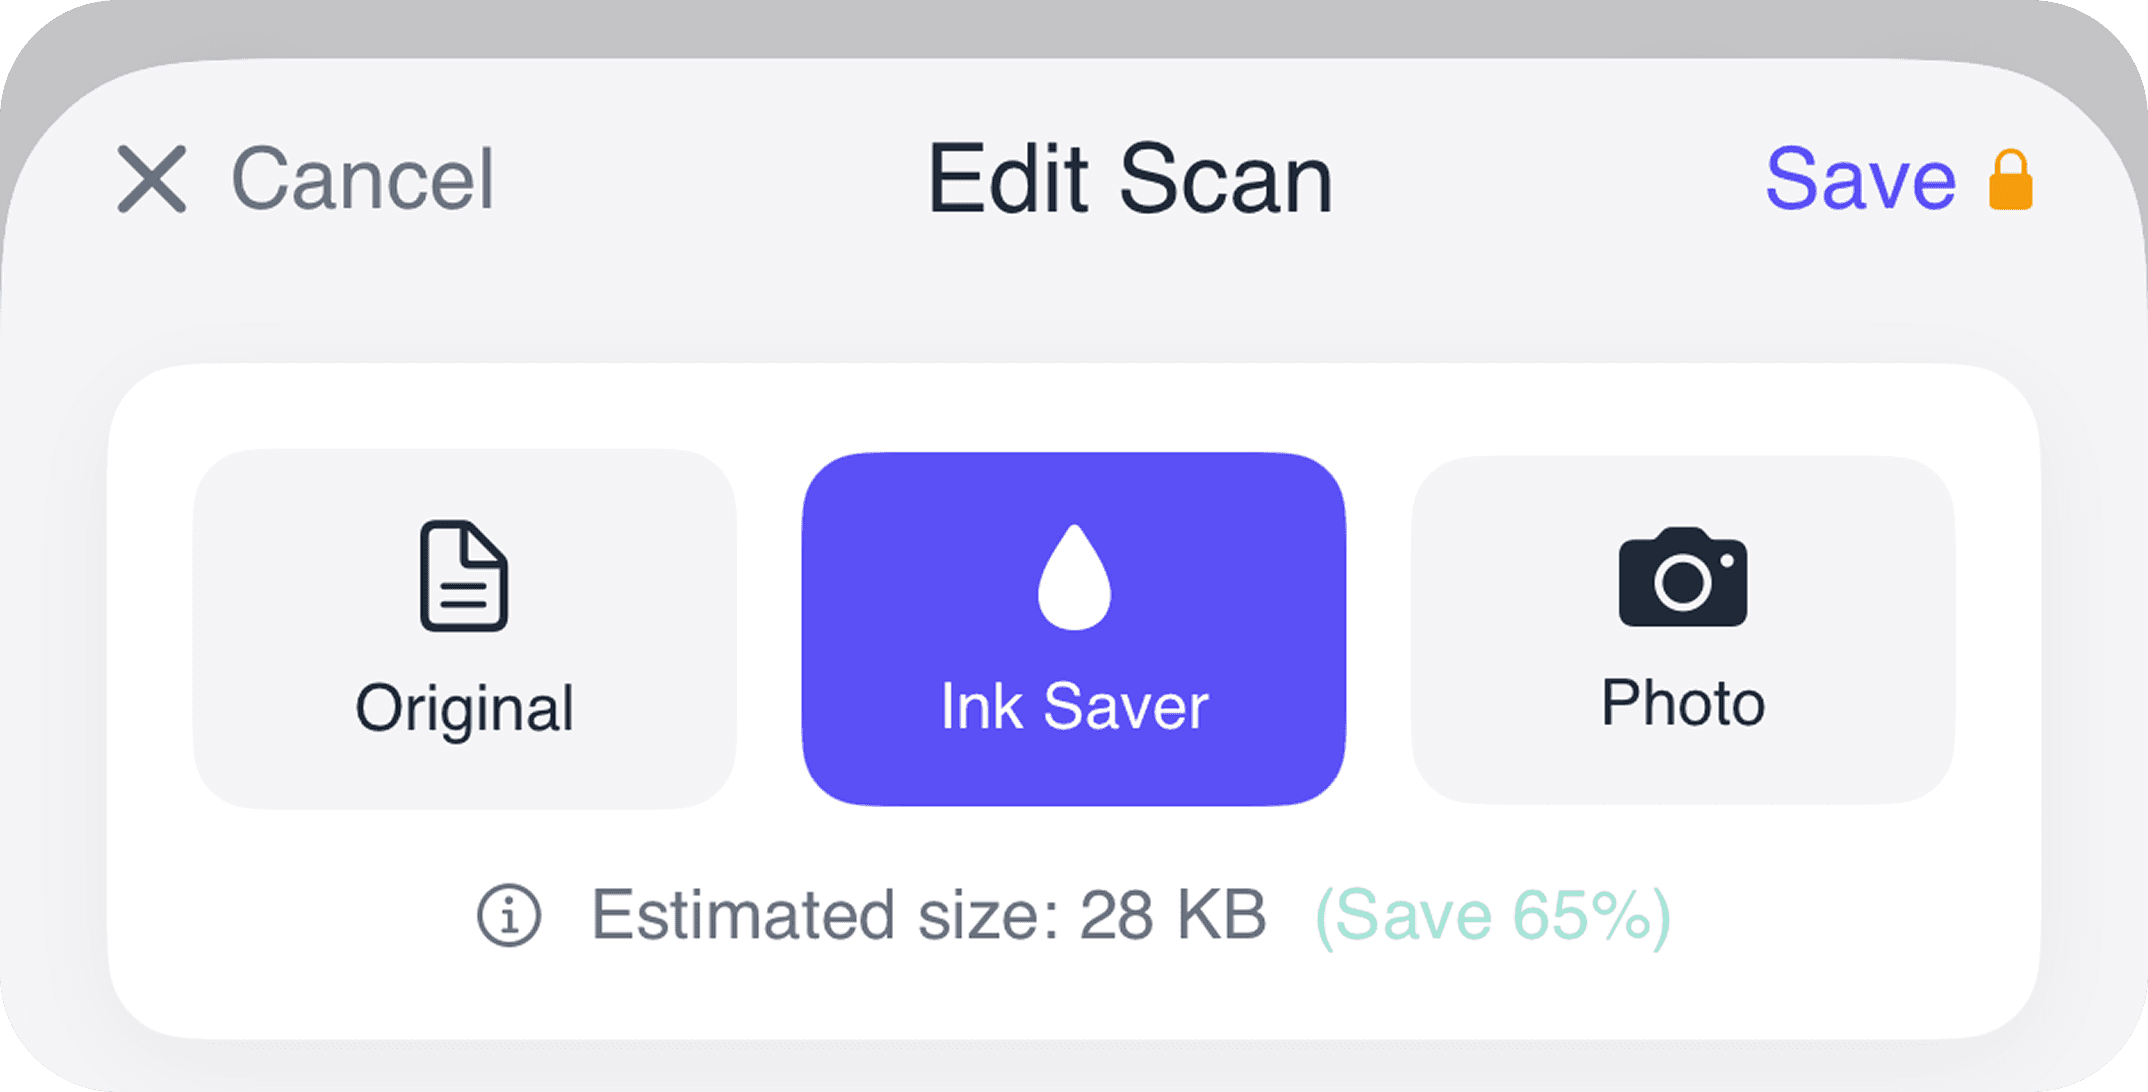This screenshot has height=1092, width=2148.
Task: Tap the info circle icon near estimated size
Action: (x=510, y=913)
